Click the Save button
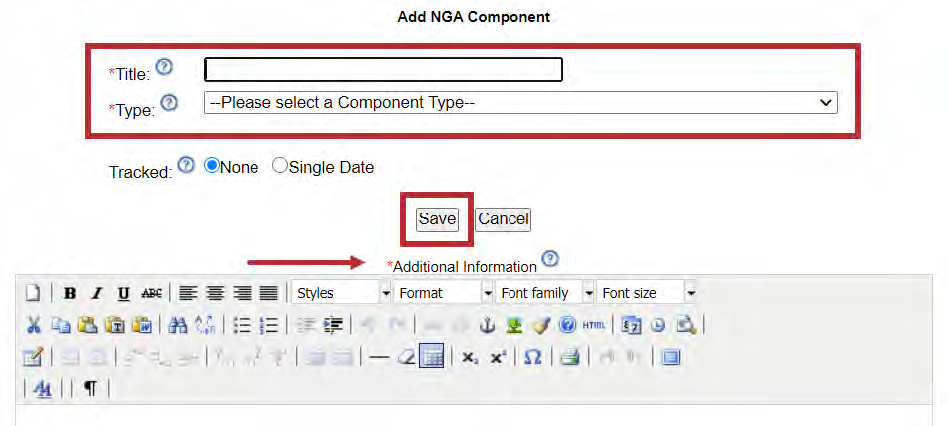Screen dimensions: 948x426 click(x=437, y=219)
